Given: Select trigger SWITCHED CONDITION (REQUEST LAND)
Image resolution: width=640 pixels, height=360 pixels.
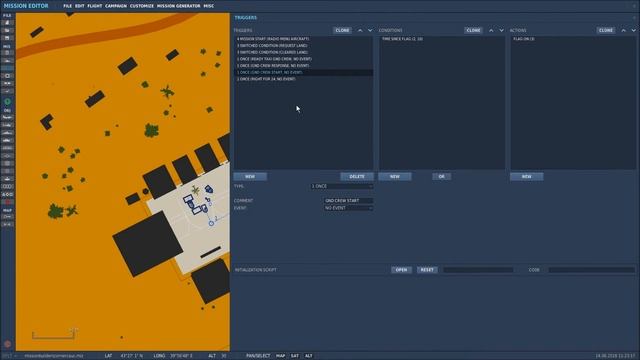Looking at the screenshot, I should (x=303, y=46).
